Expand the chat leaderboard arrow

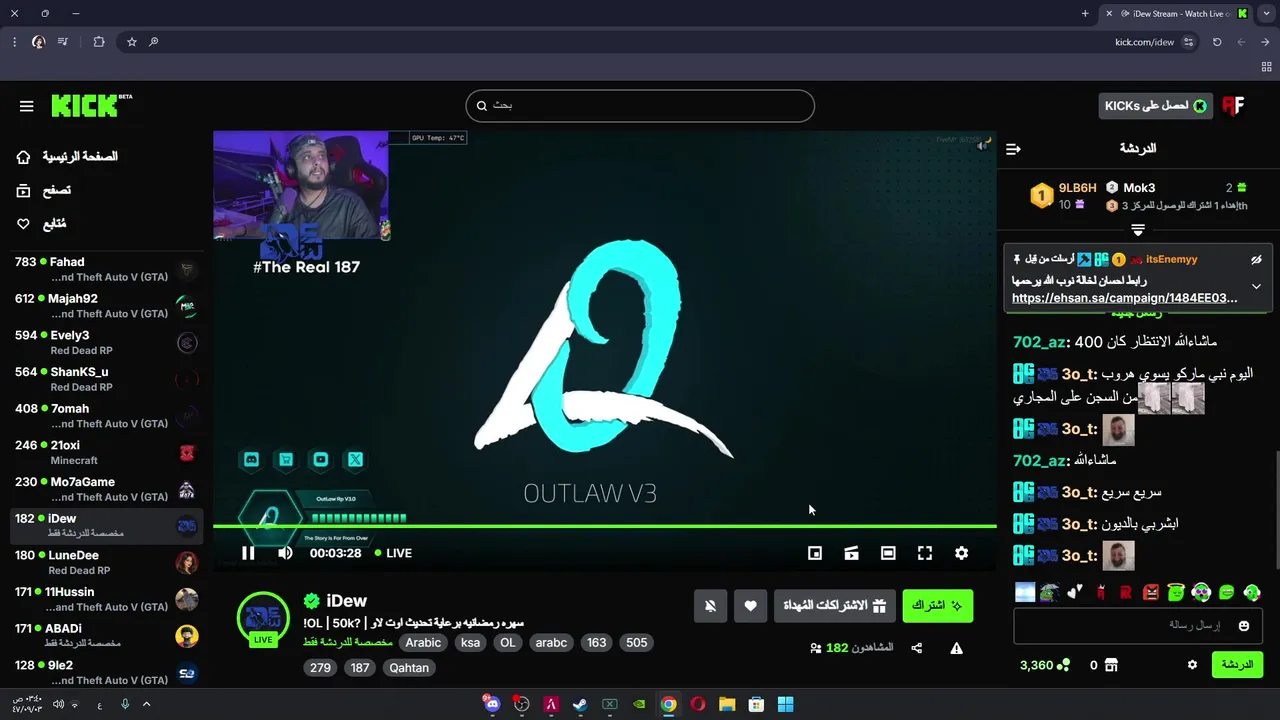(1138, 230)
